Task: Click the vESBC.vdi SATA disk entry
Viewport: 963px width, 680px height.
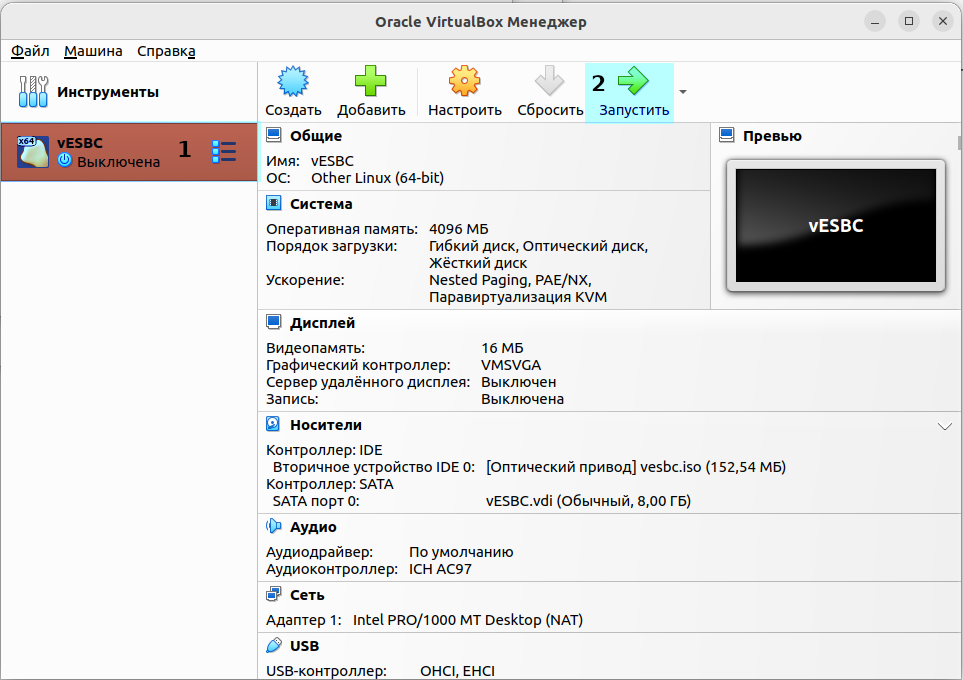Action: 588,501
